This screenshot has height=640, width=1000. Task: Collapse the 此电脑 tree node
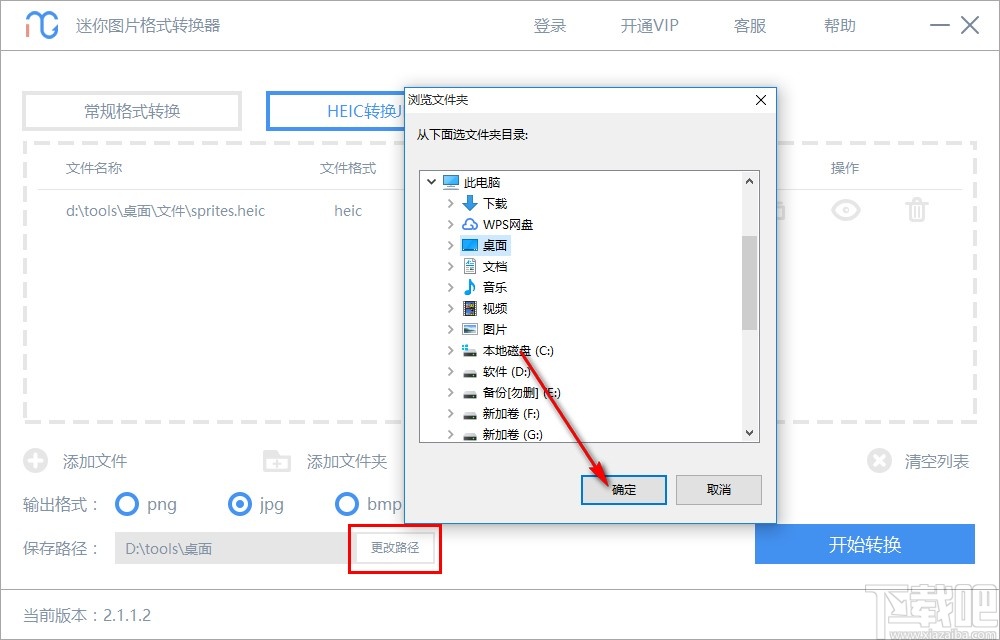(x=432, y=181)
